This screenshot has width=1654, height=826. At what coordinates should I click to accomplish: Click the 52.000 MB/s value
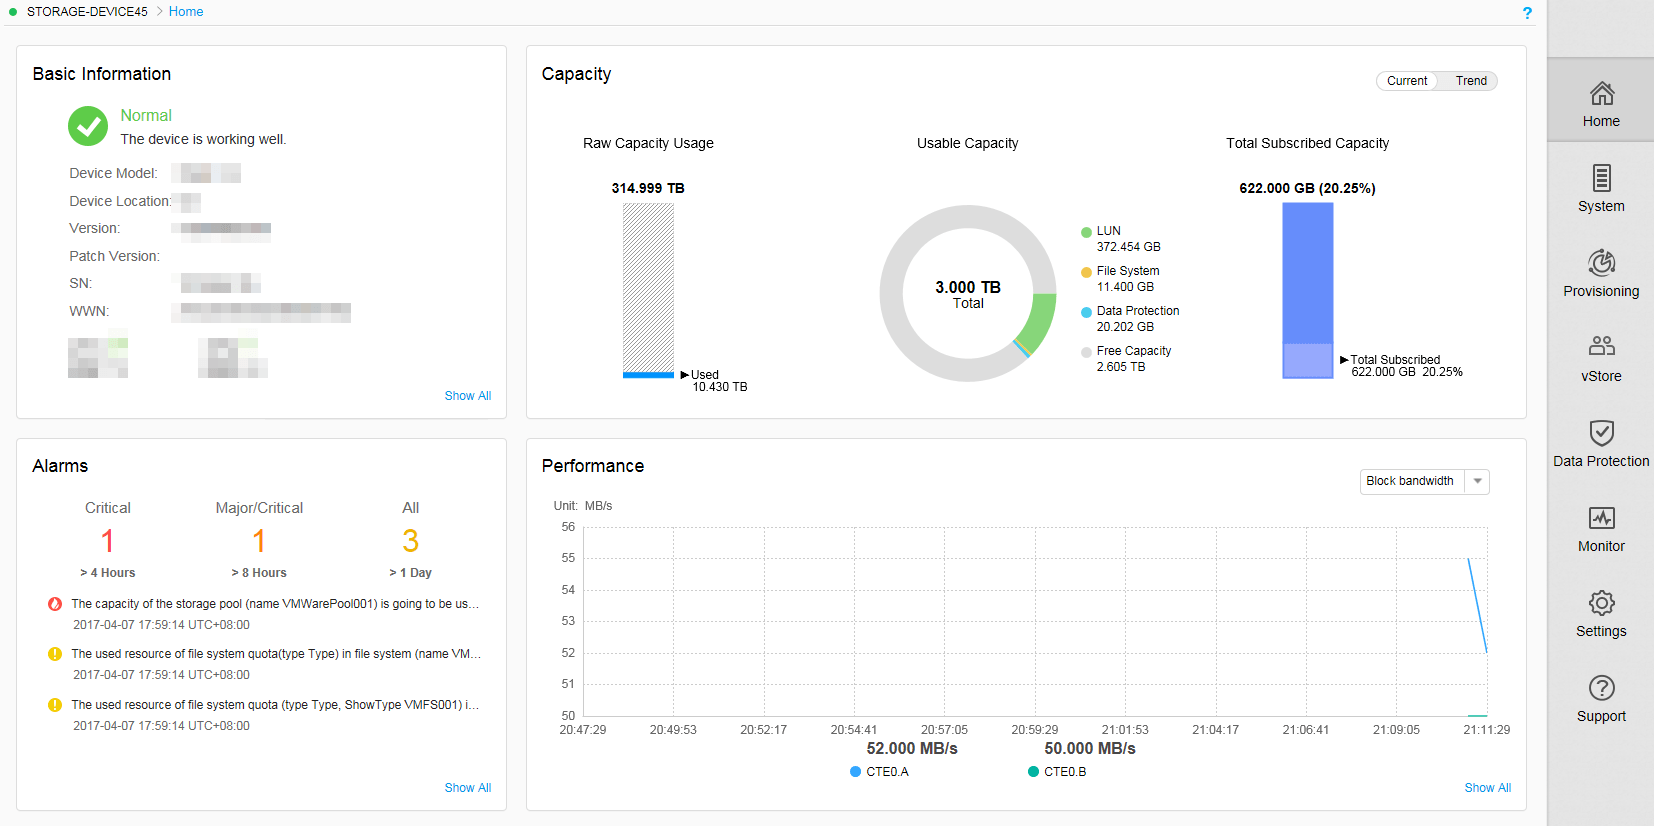912,748
